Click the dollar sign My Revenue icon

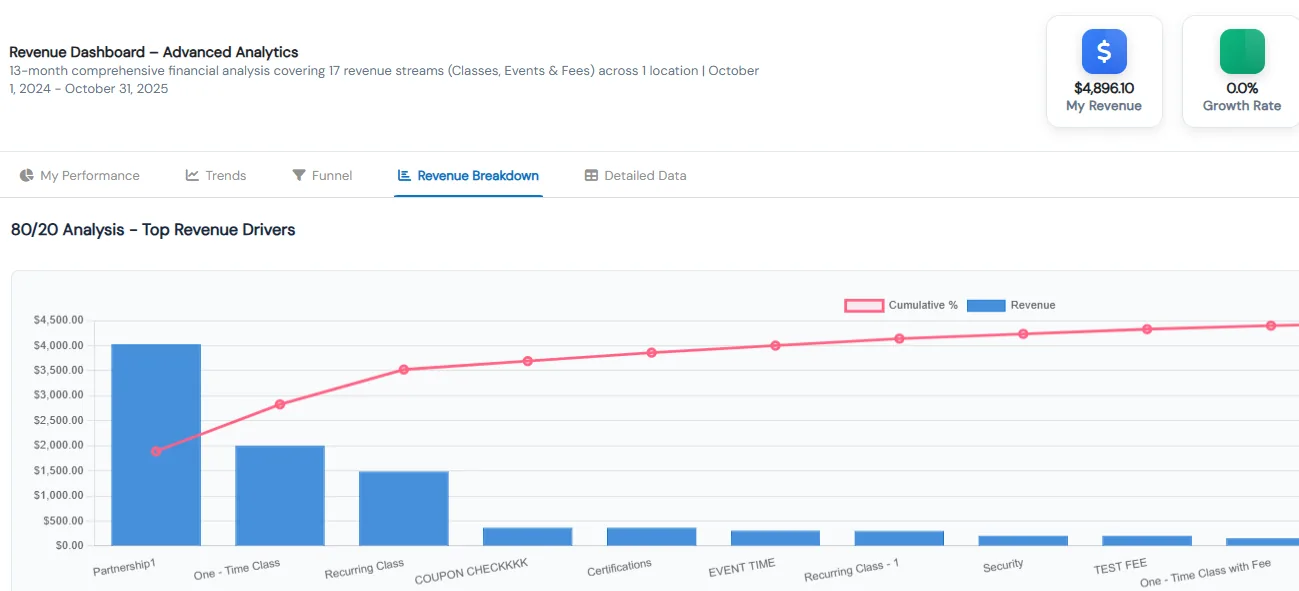1104,51
